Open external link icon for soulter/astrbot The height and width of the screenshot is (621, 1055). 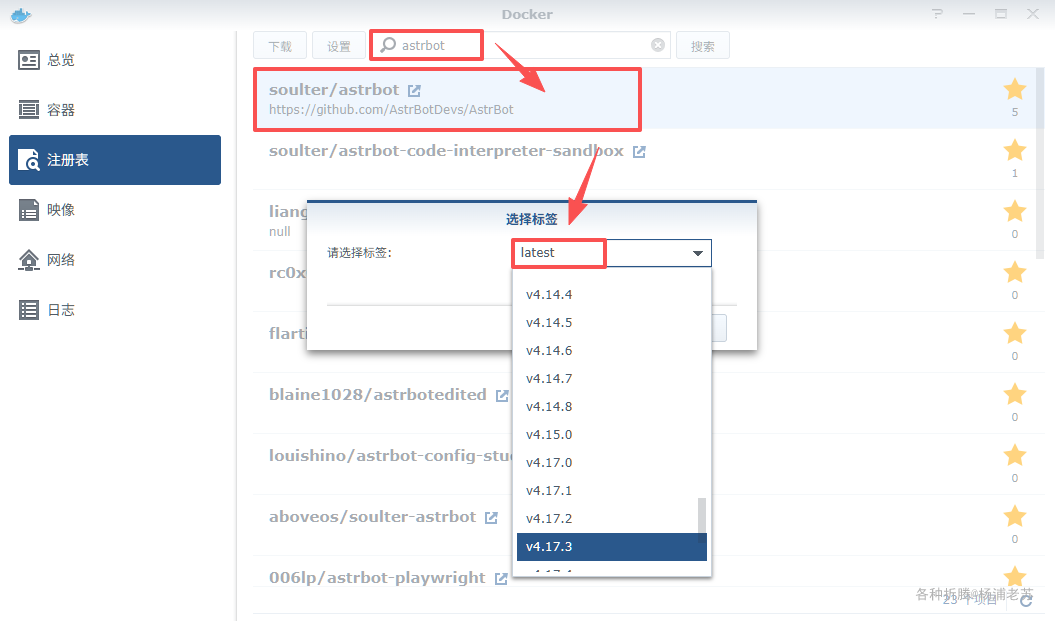[x=414, y=90]
